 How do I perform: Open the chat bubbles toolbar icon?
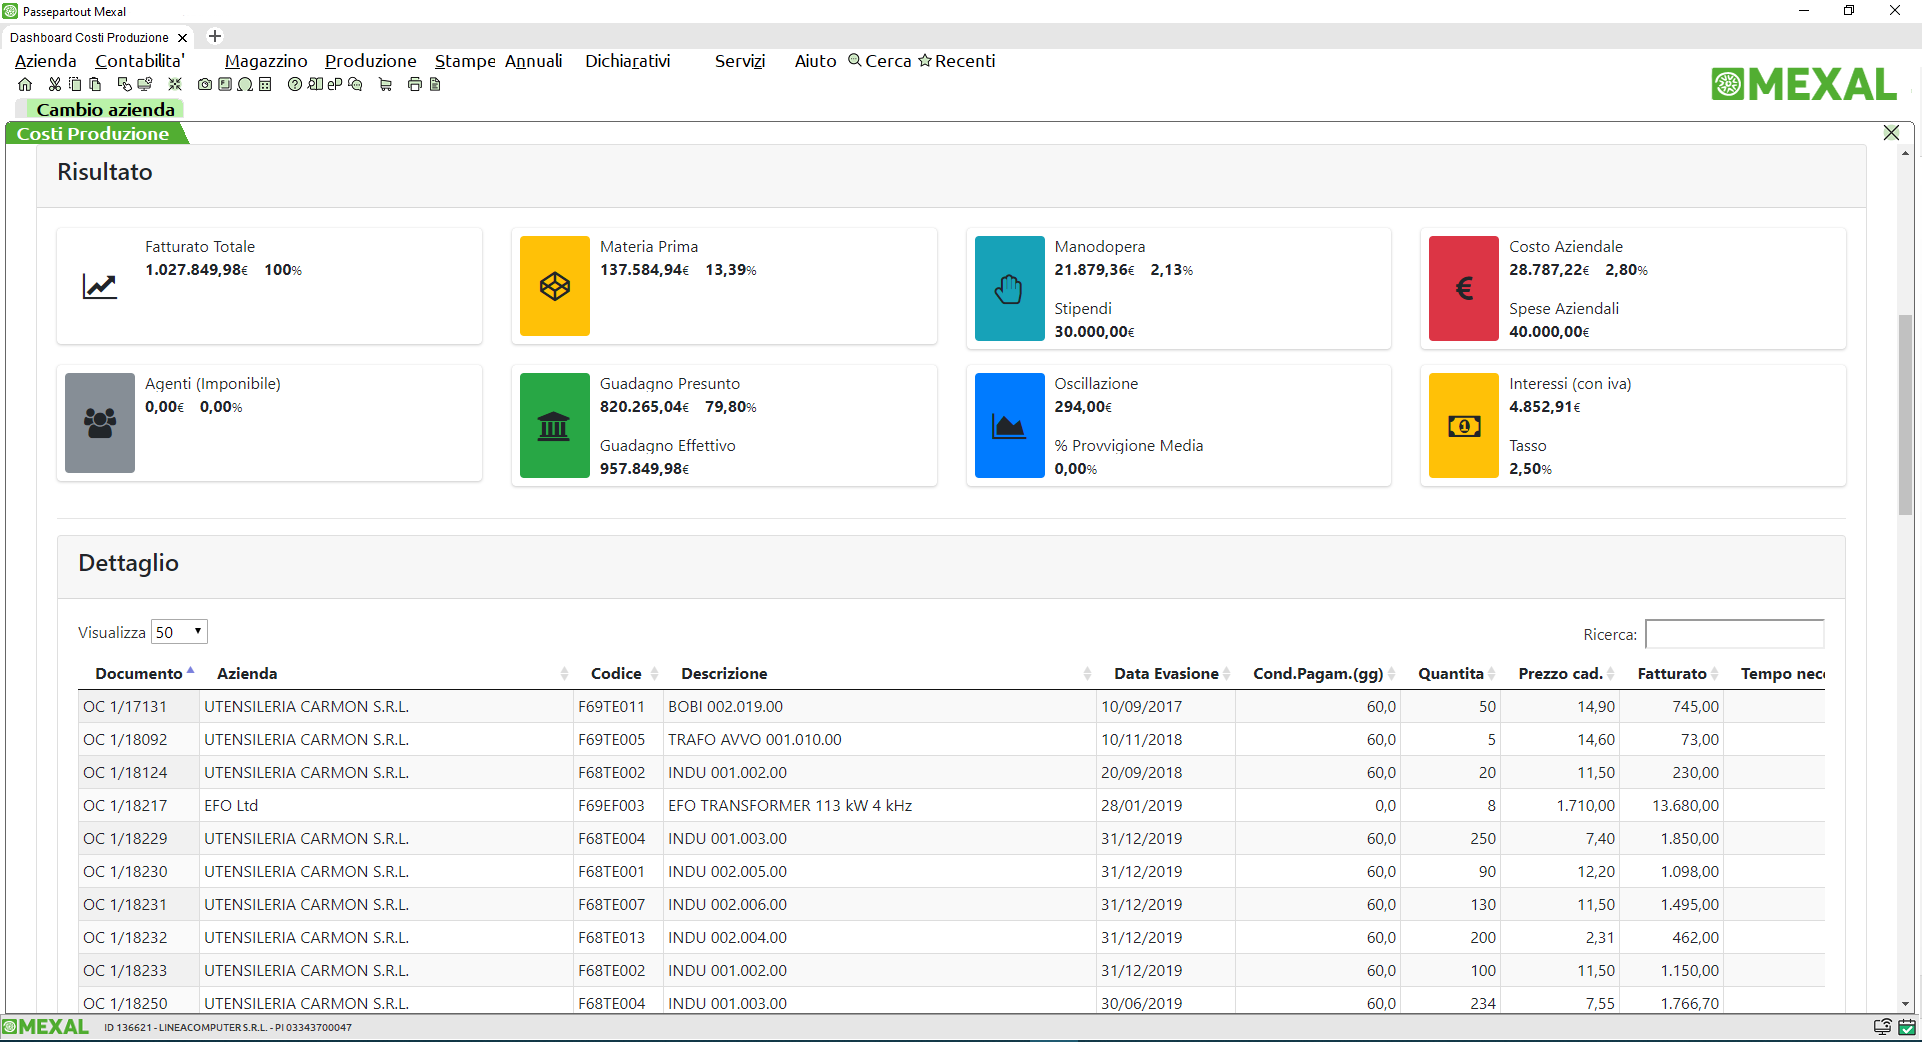355,85
